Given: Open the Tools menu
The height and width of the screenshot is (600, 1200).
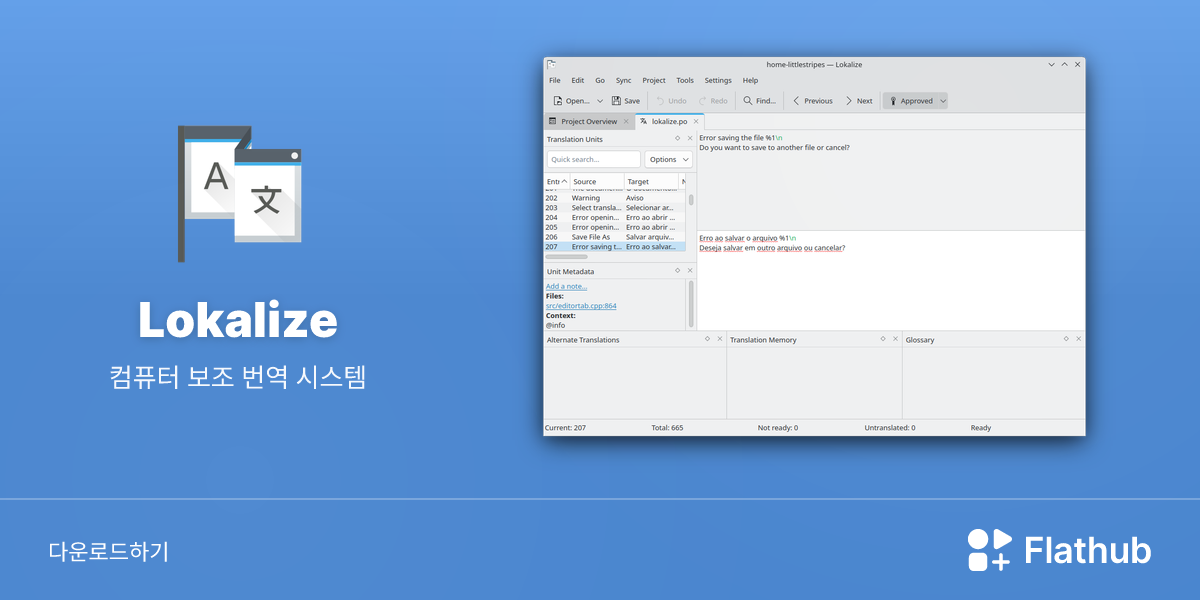Looking at the screenshot, I should click(685, 80).
